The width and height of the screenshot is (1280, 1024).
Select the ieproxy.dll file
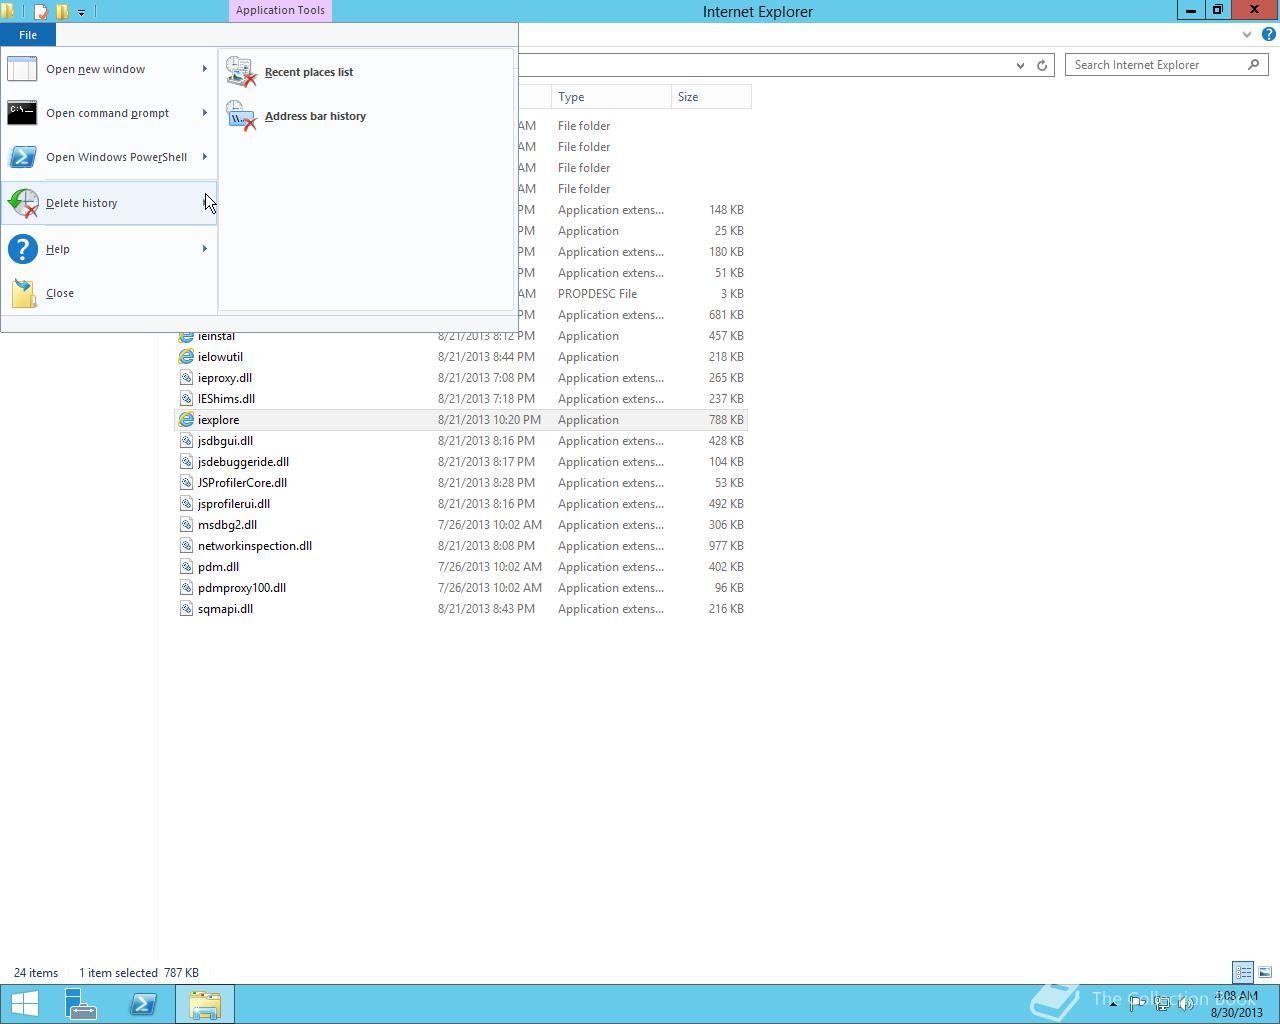tap(225, 378)
